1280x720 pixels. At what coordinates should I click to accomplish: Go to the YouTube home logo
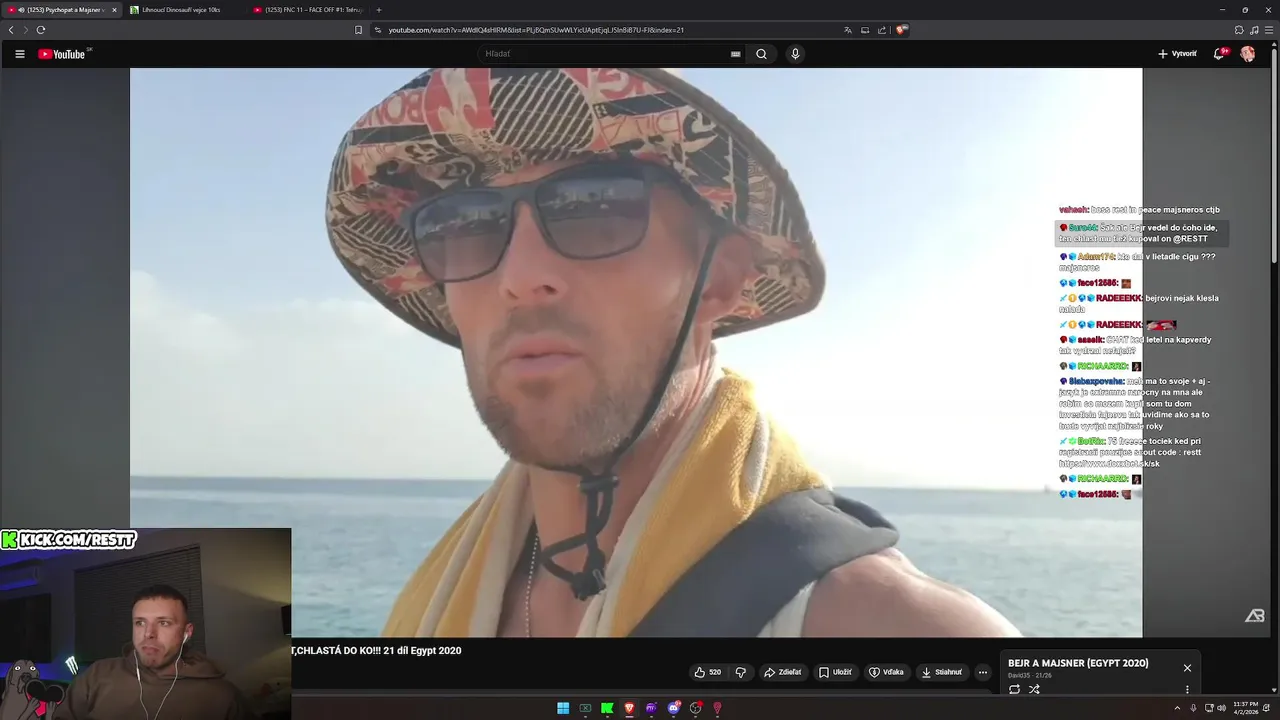point(64,54)
